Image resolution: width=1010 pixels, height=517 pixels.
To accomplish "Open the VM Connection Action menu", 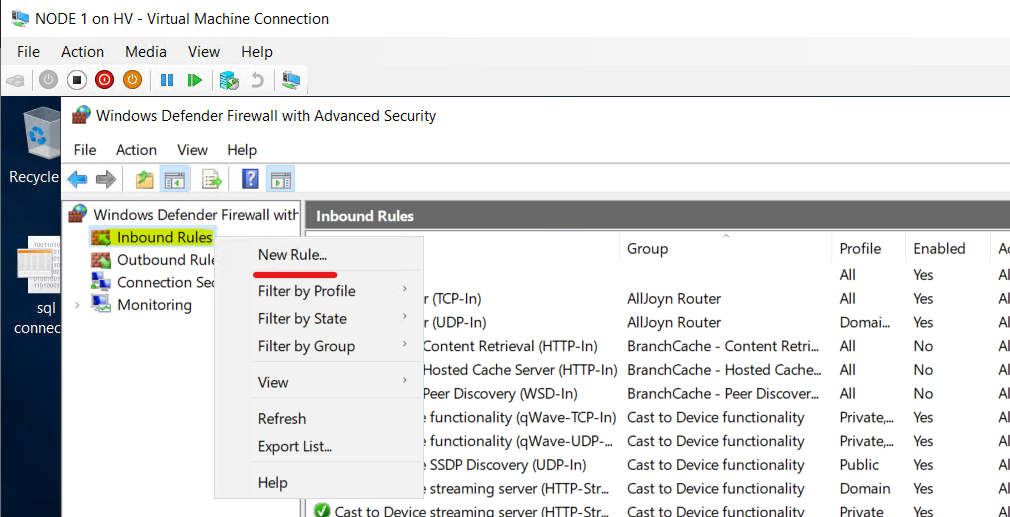I will [x=82, y=52].
